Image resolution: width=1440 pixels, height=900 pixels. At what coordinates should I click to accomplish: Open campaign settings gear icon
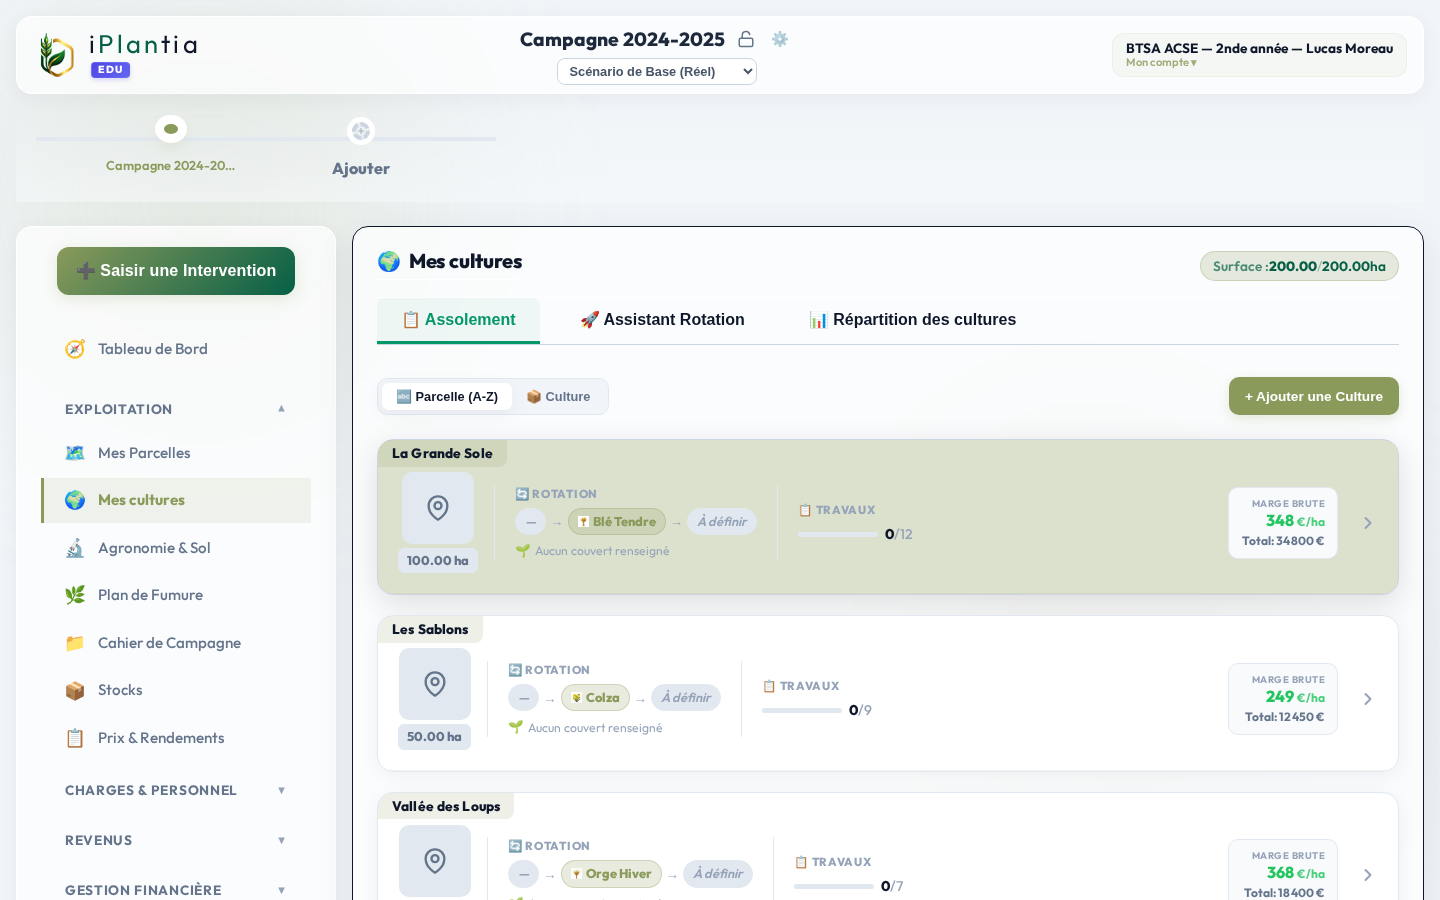(780, 39)
